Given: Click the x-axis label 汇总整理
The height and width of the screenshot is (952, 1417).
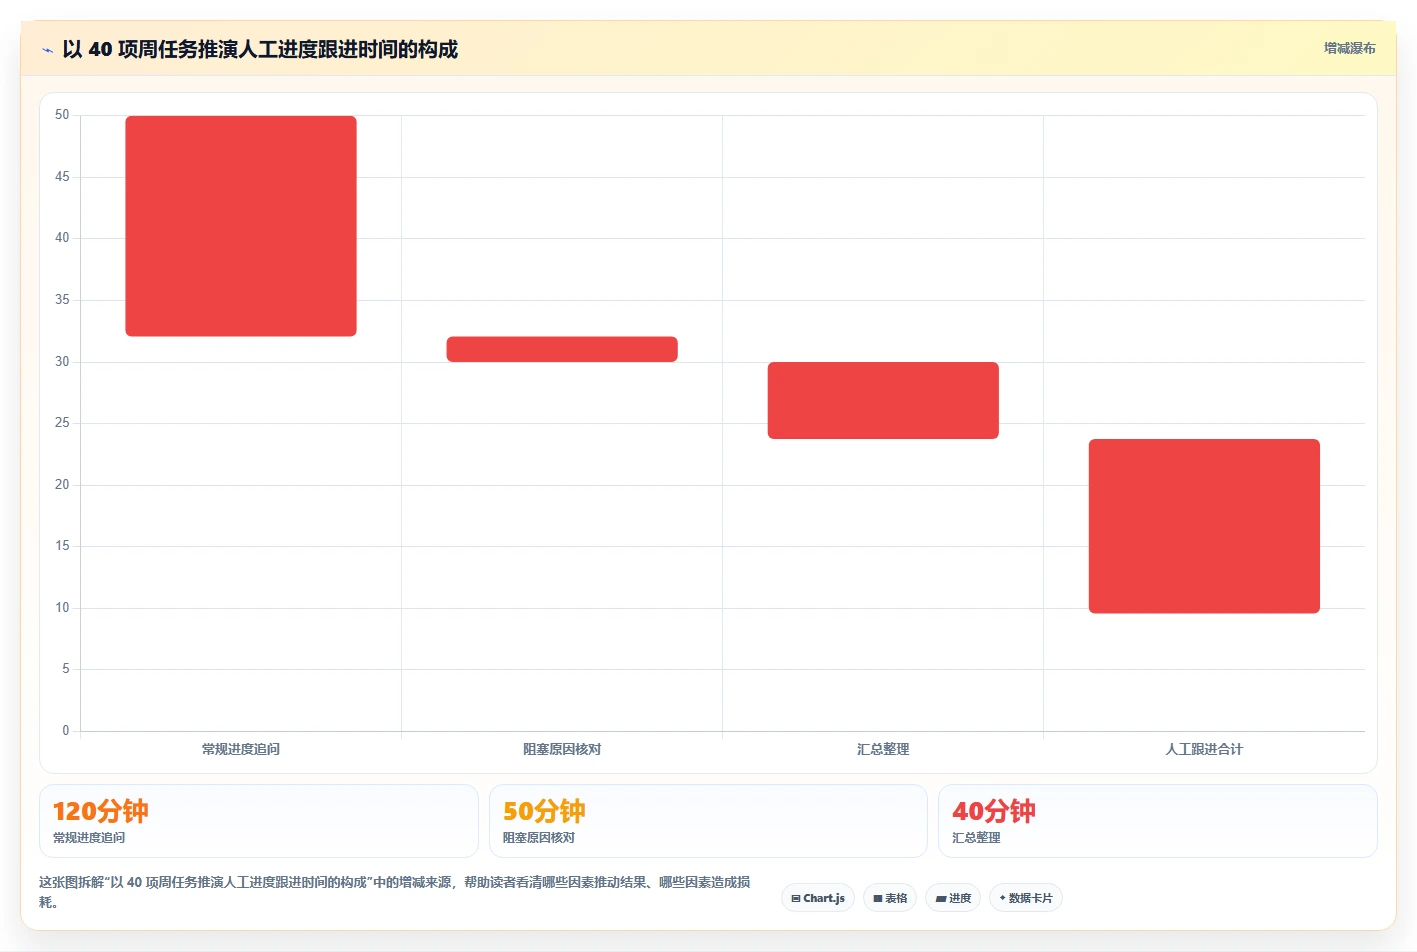Looking at the screenshot, I should pyautogui.click(x=883, y=749).
